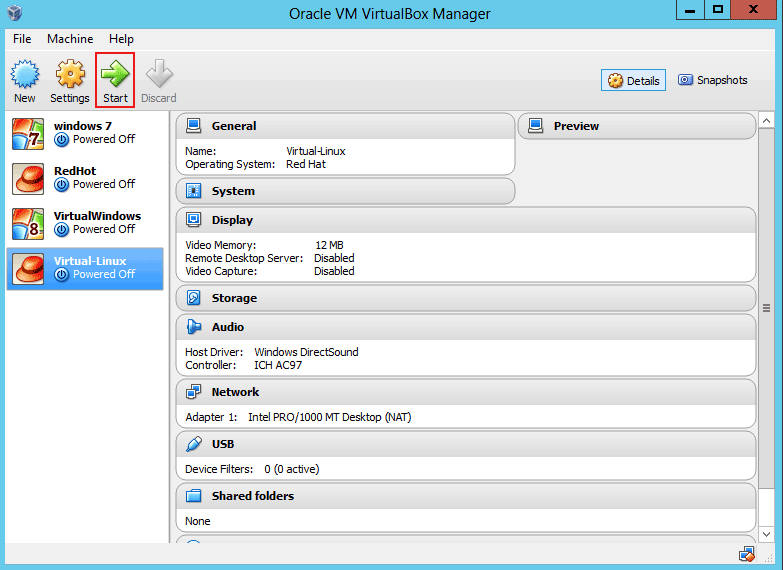Click the General section monitor icon
The image size is (783, 570).
click(193, 126)
